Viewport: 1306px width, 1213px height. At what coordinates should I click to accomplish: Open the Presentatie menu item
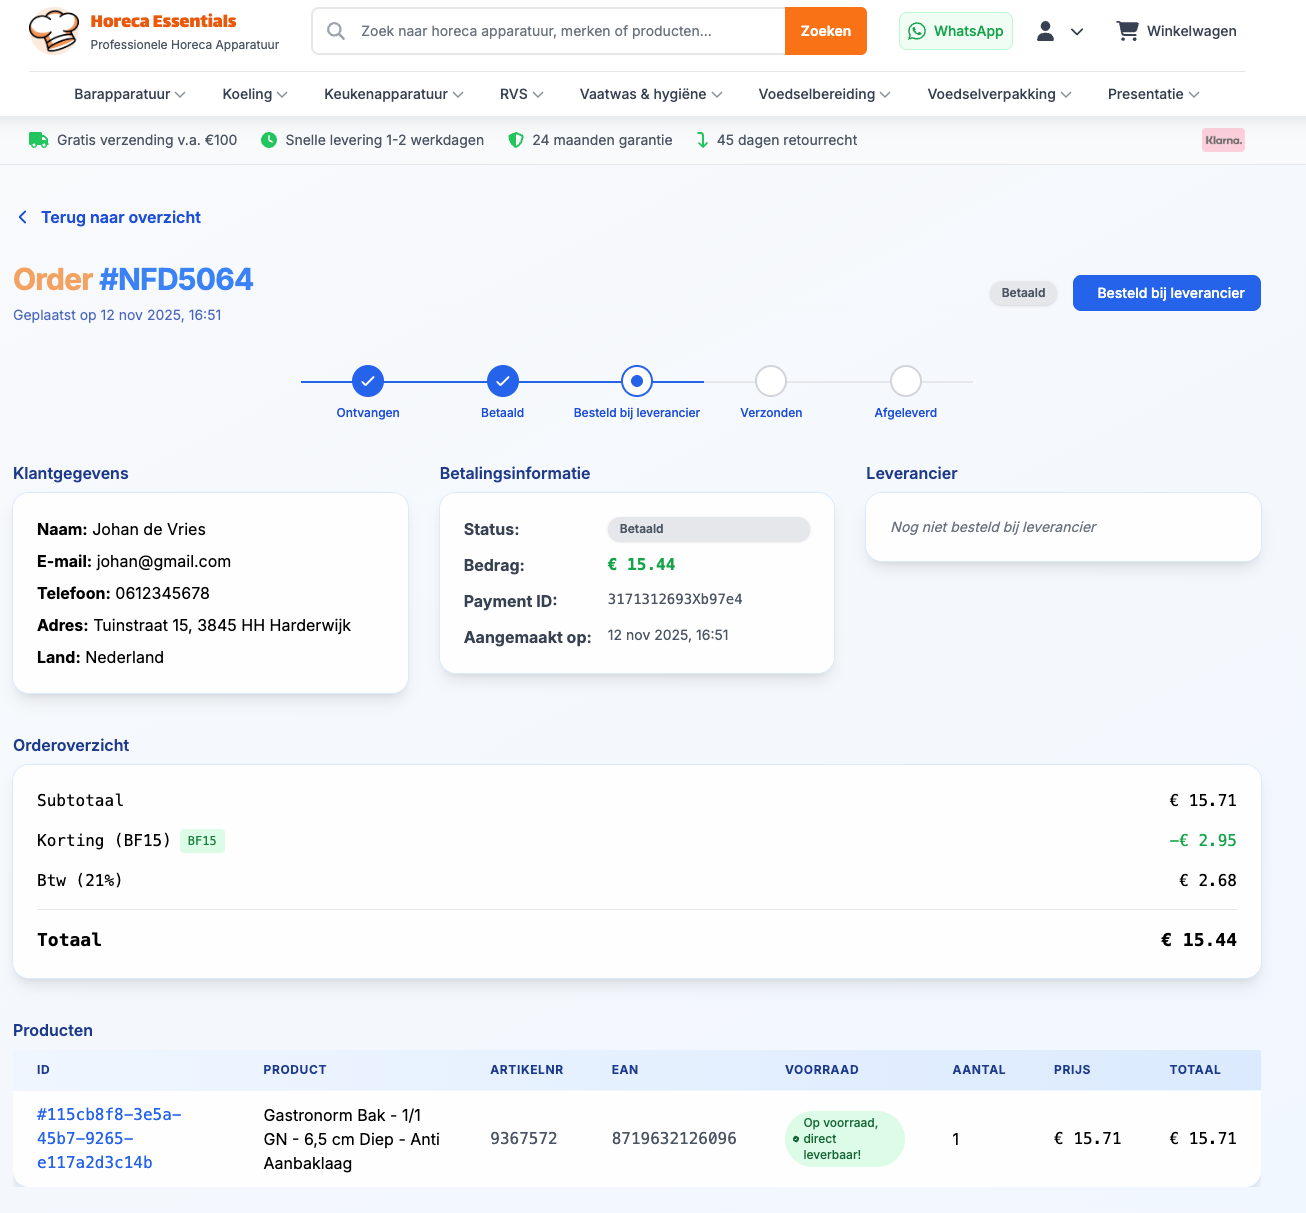click(x=1153, y=94)
